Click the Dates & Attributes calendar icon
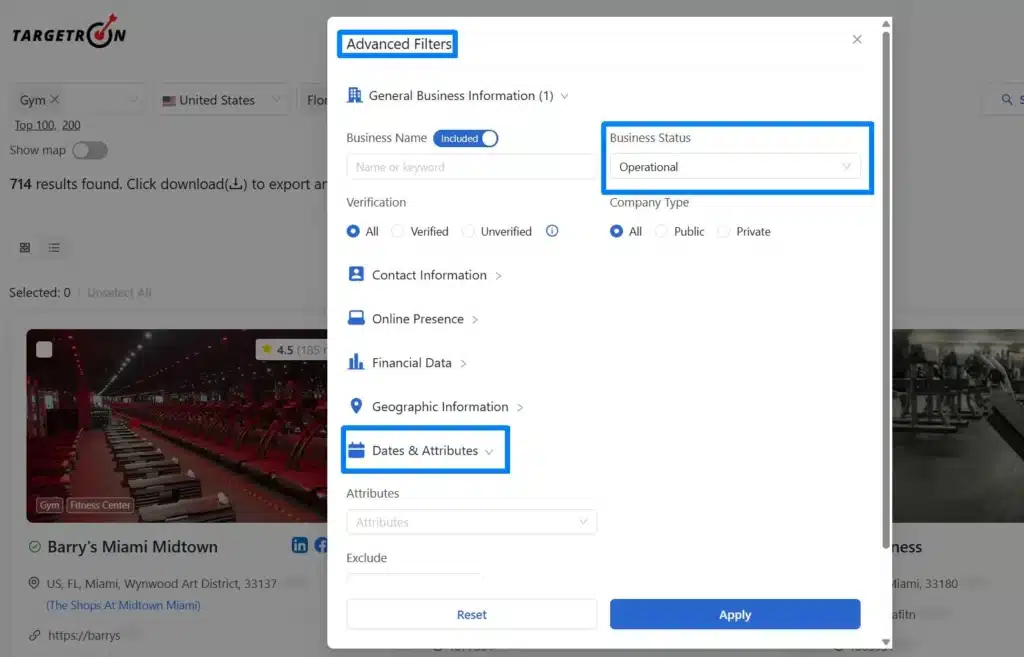This screenshot has width=1024, height=657. tap(355, 450)
